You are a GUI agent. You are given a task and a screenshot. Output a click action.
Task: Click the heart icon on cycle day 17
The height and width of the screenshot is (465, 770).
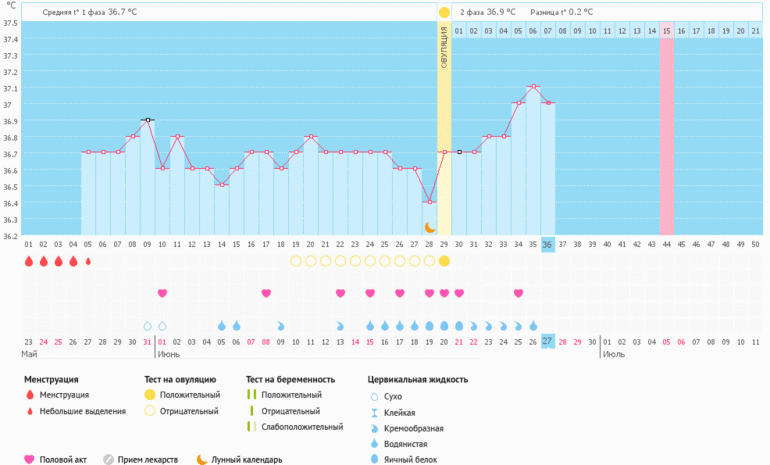click(266, 293)
